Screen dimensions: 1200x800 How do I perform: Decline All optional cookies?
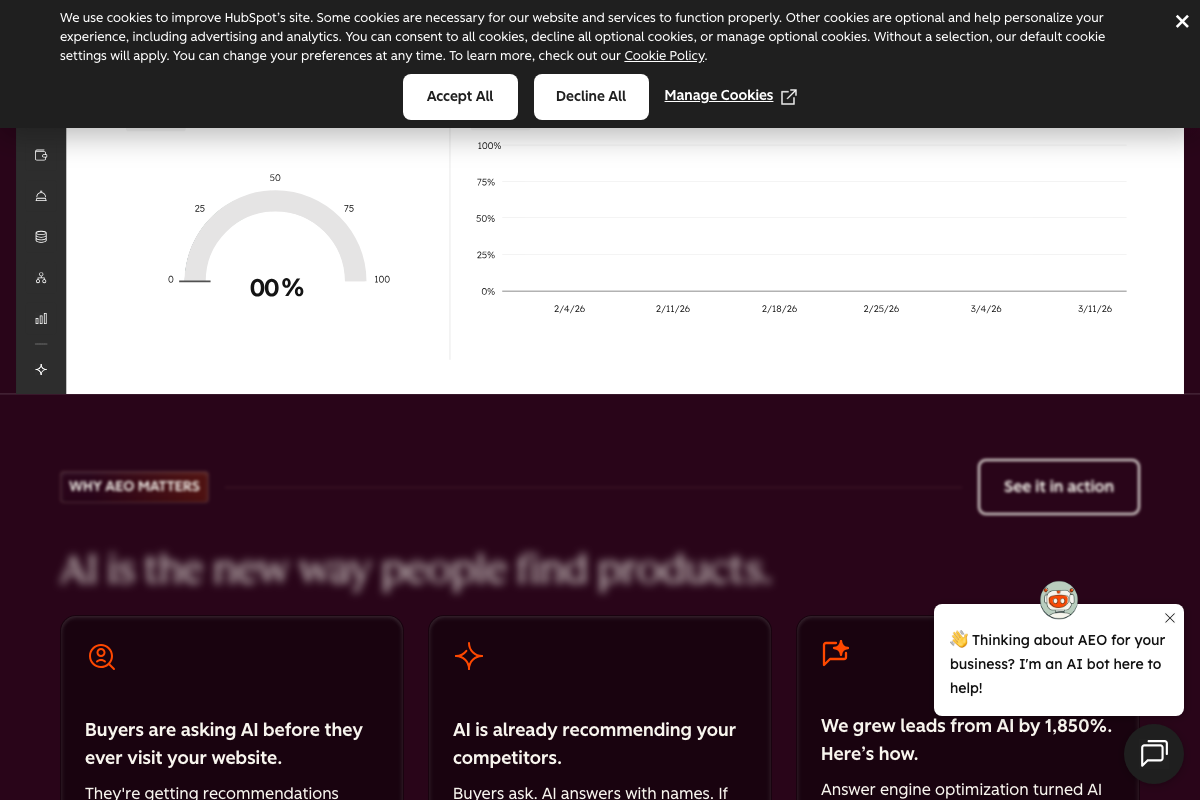tap(591, 96)
